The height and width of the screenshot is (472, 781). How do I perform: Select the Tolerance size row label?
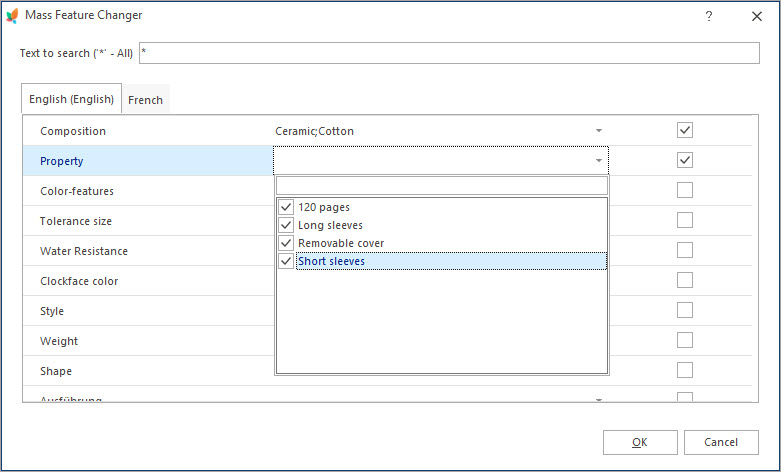click(x=76, y=221)
